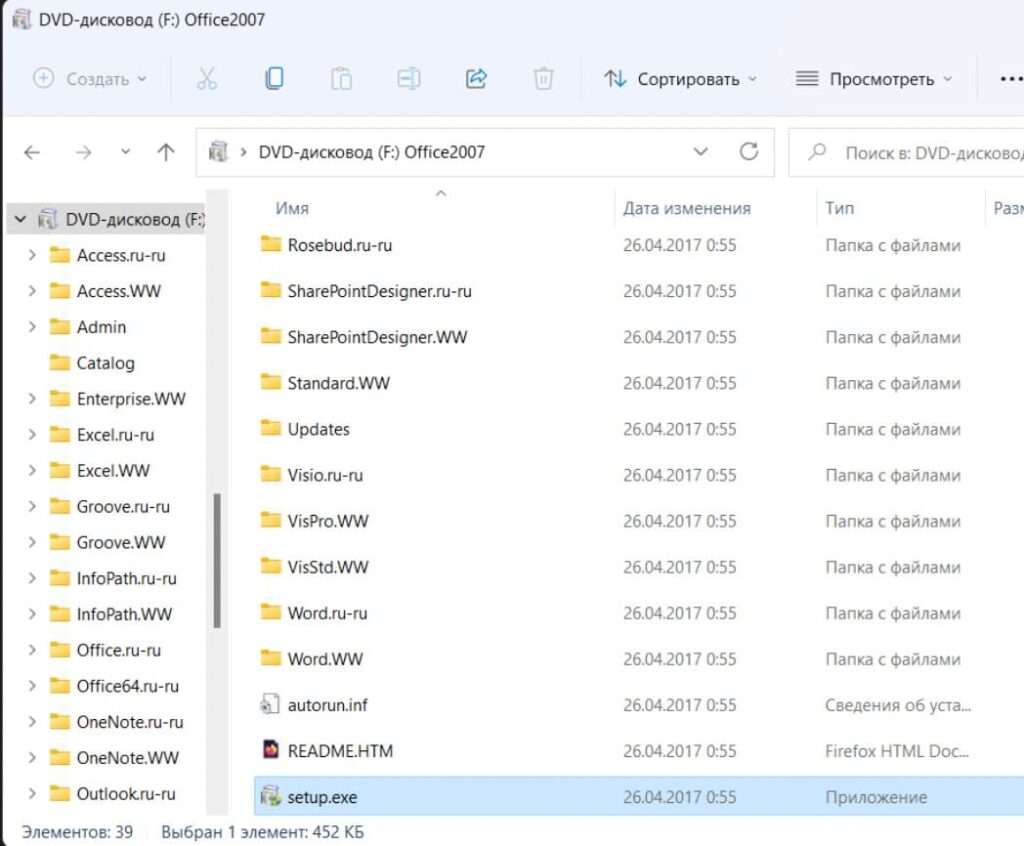This screenshot has height=846, width=1024.
Task: Click the DVD drive icon in navigation tree
Action: (47, 219)
